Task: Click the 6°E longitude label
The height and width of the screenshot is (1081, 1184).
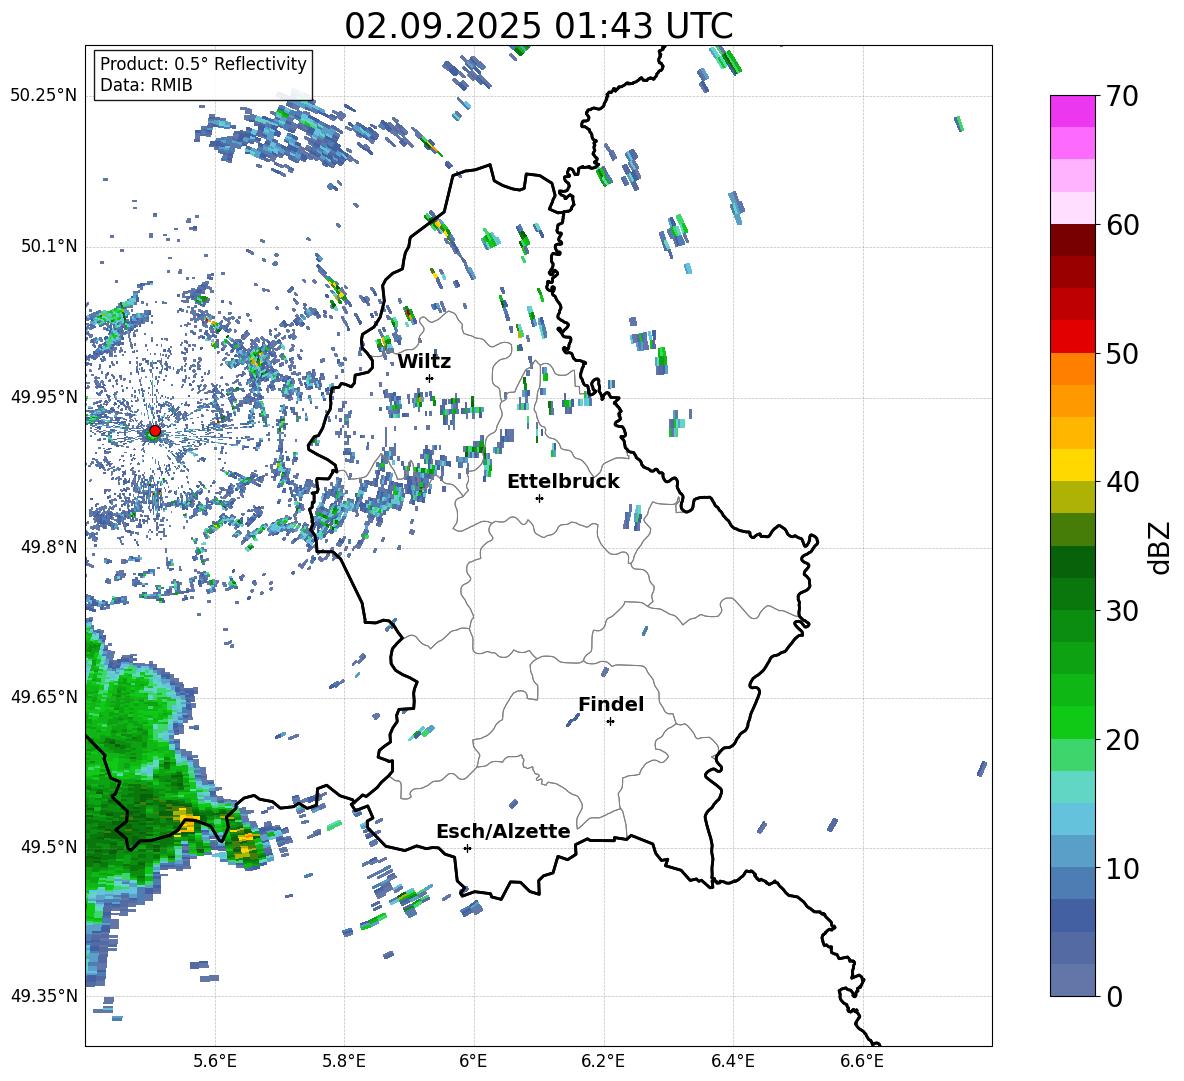Action: tap(473, 1061)
